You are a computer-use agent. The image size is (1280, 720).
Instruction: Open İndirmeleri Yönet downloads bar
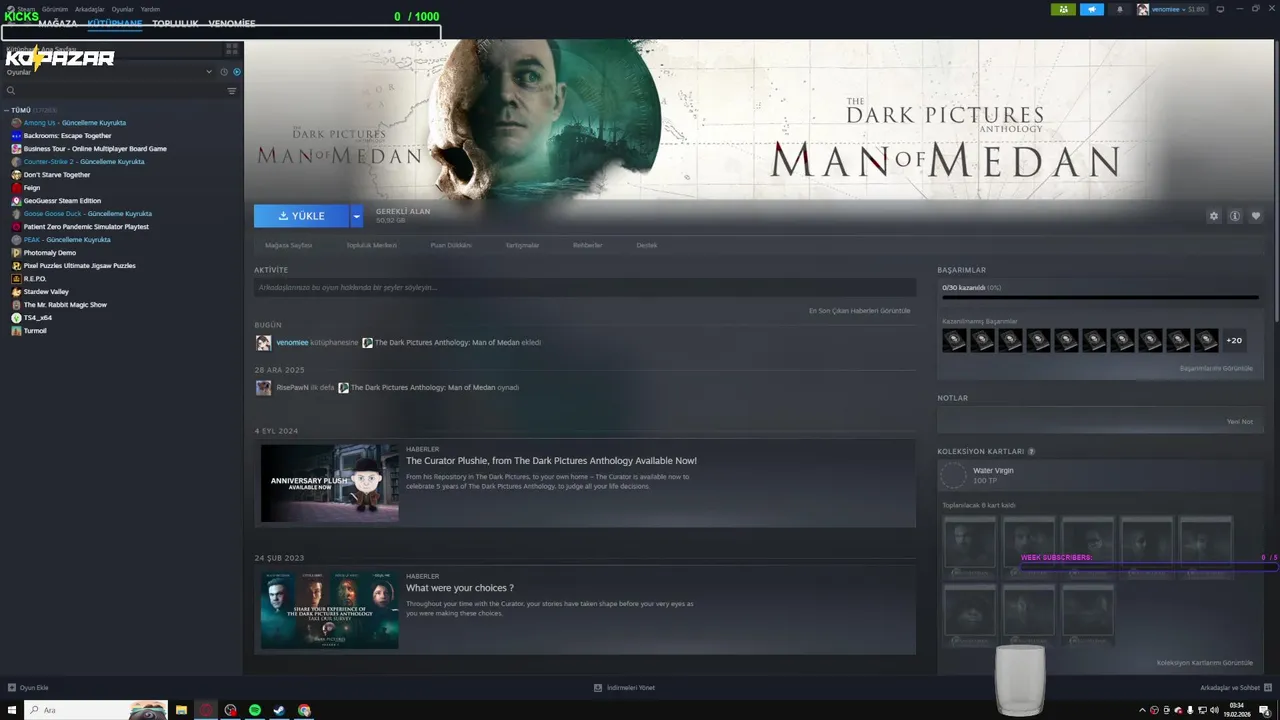[624, 688]
